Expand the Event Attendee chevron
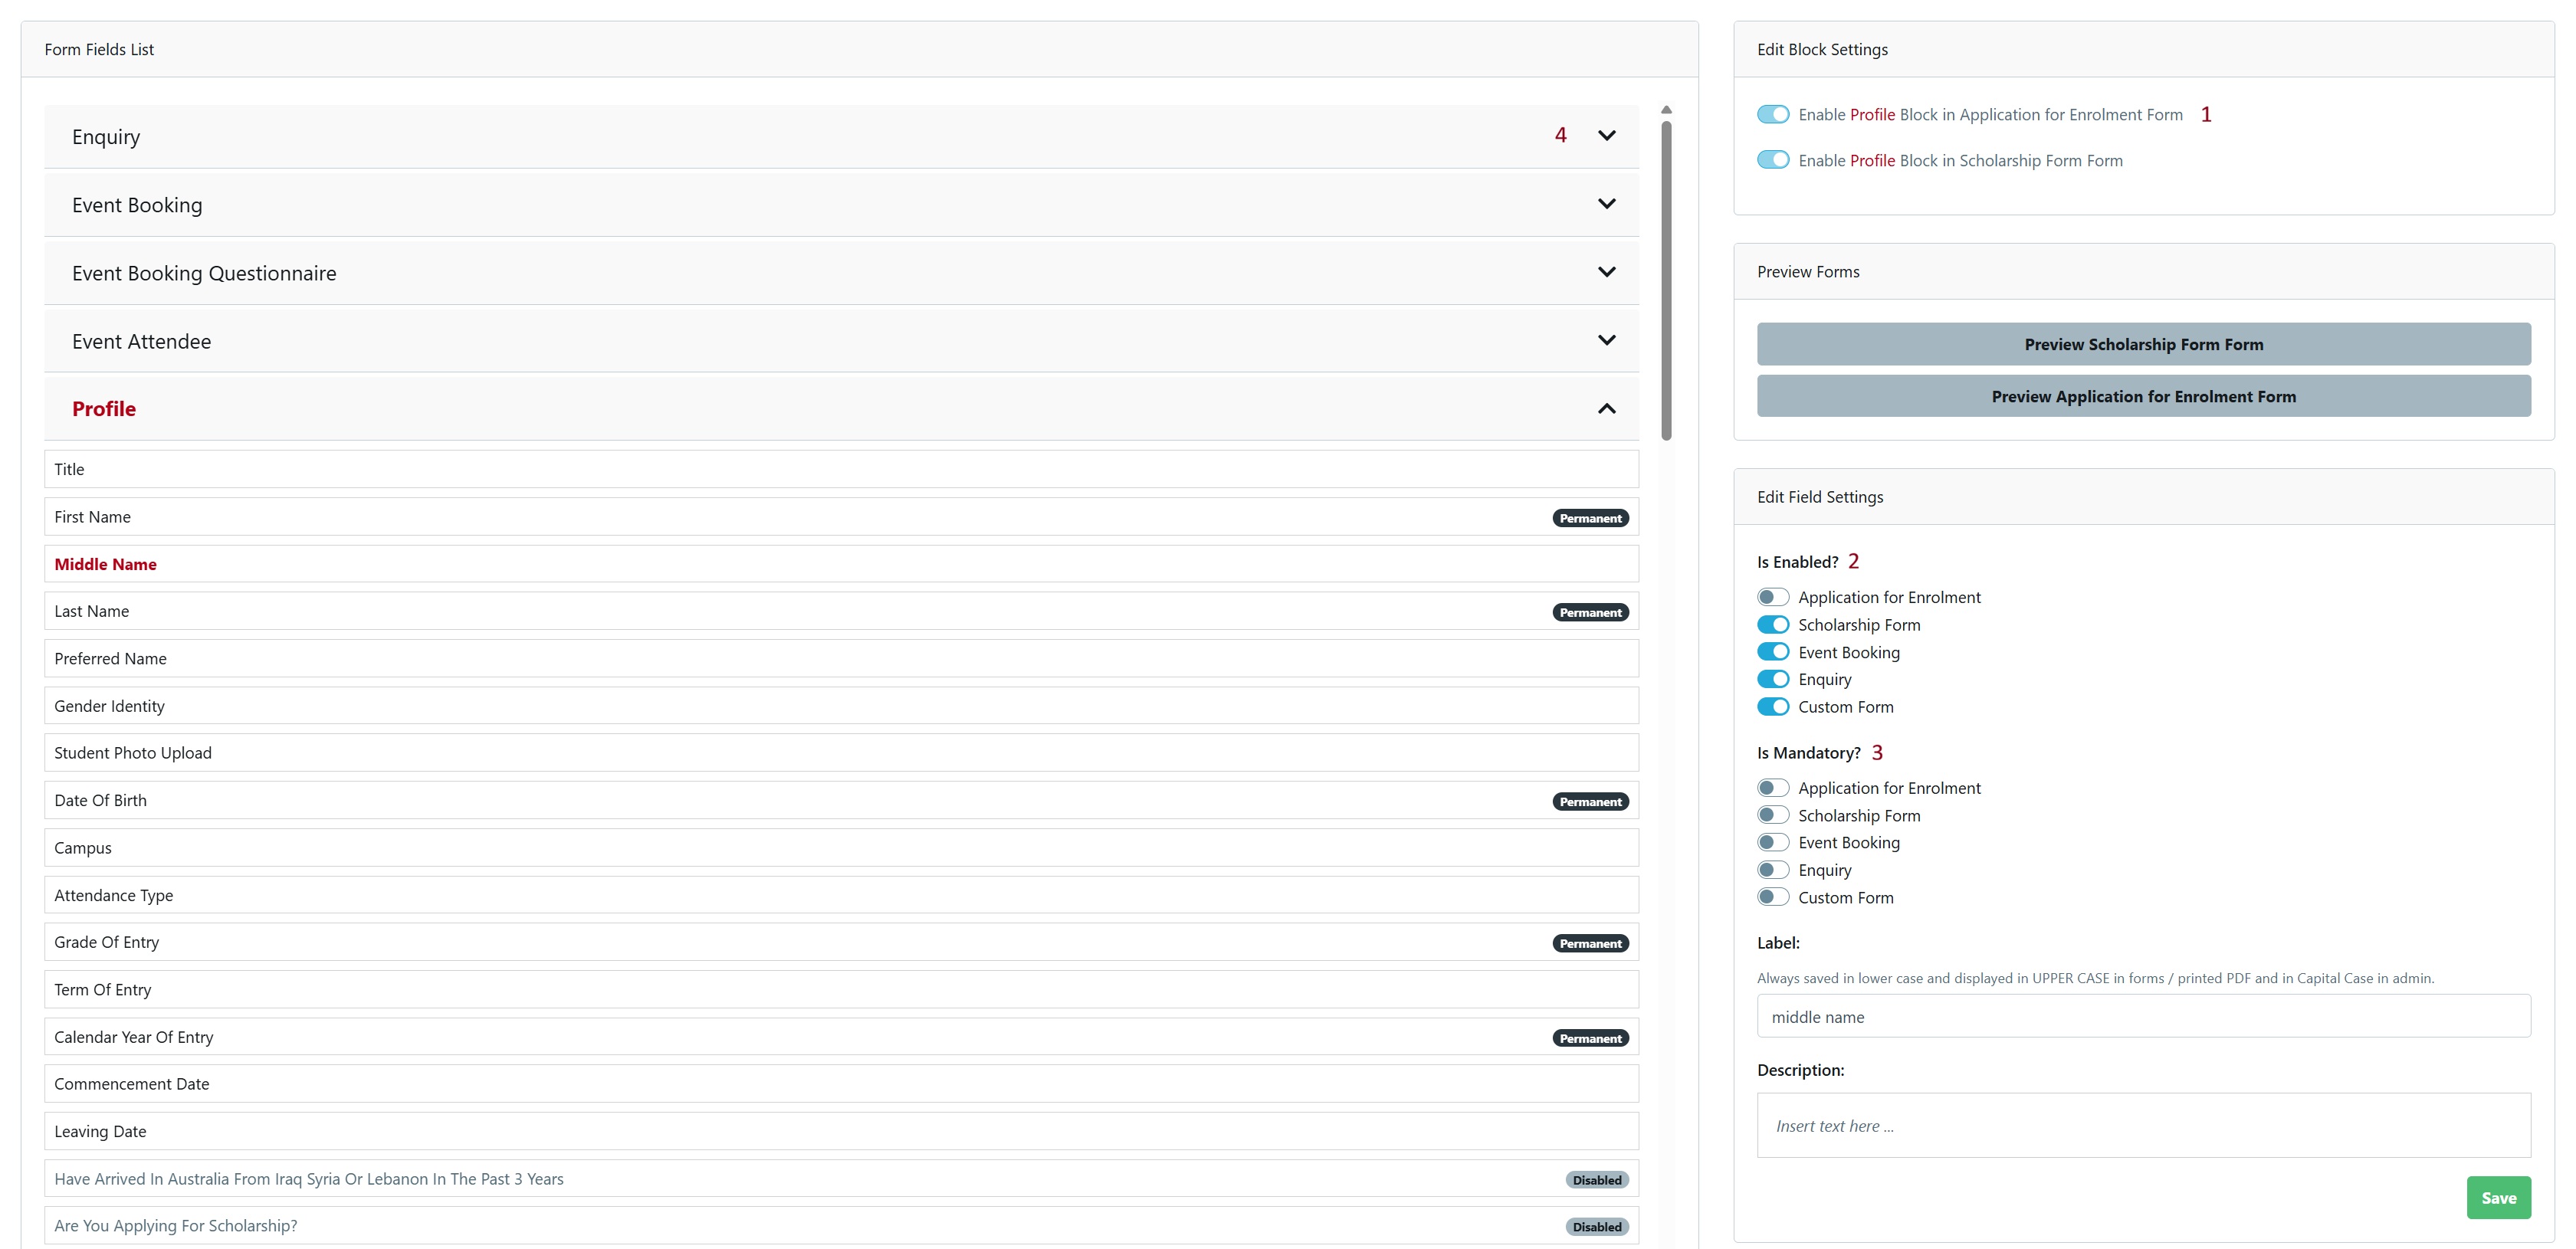Screen dimensions: 2576x1249 (1606, 340)
